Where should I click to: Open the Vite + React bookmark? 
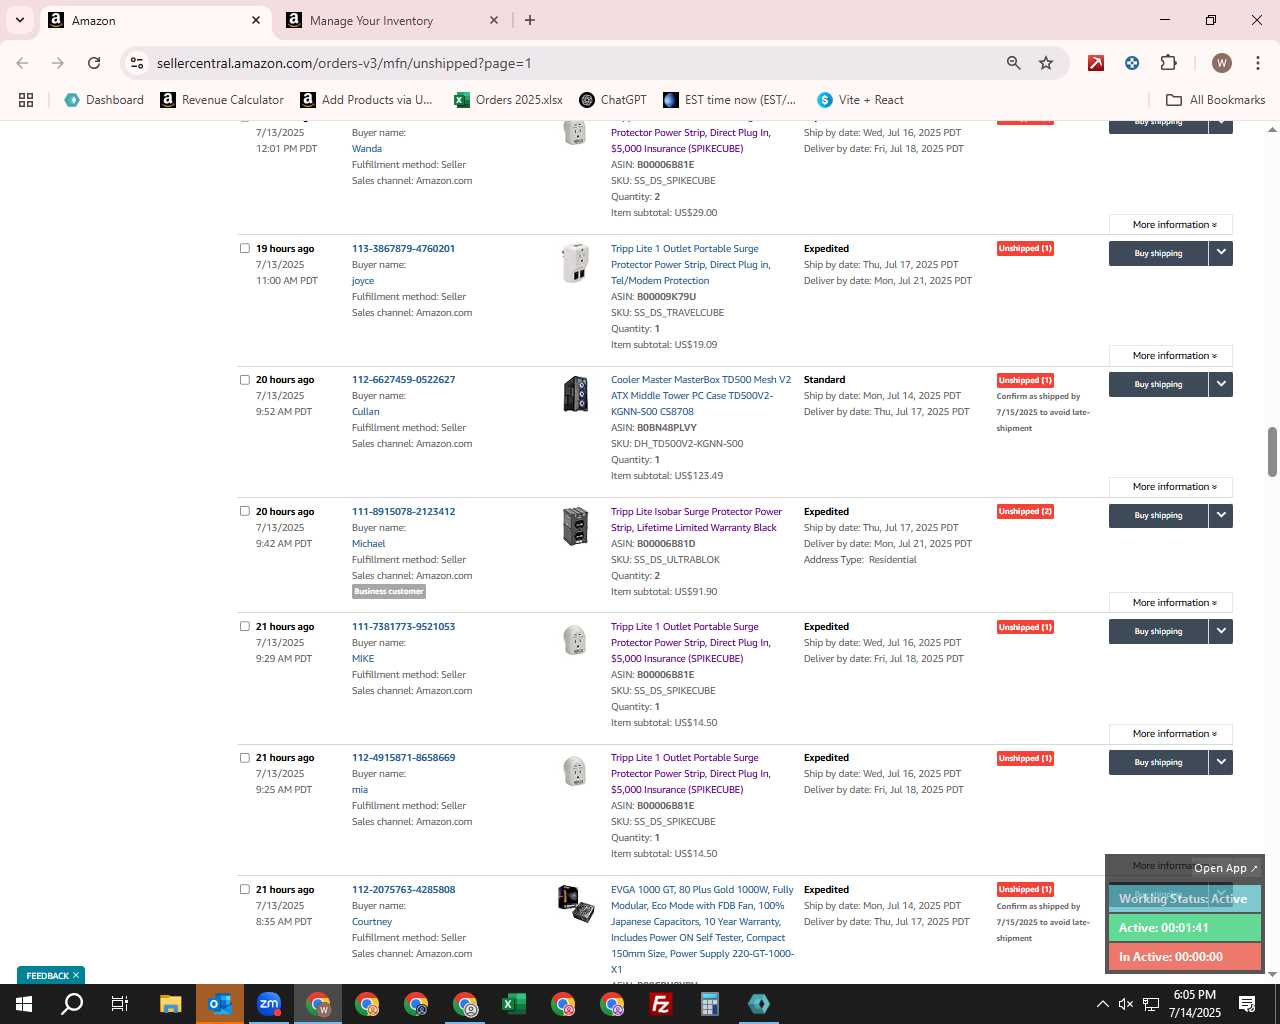(860, 100)
